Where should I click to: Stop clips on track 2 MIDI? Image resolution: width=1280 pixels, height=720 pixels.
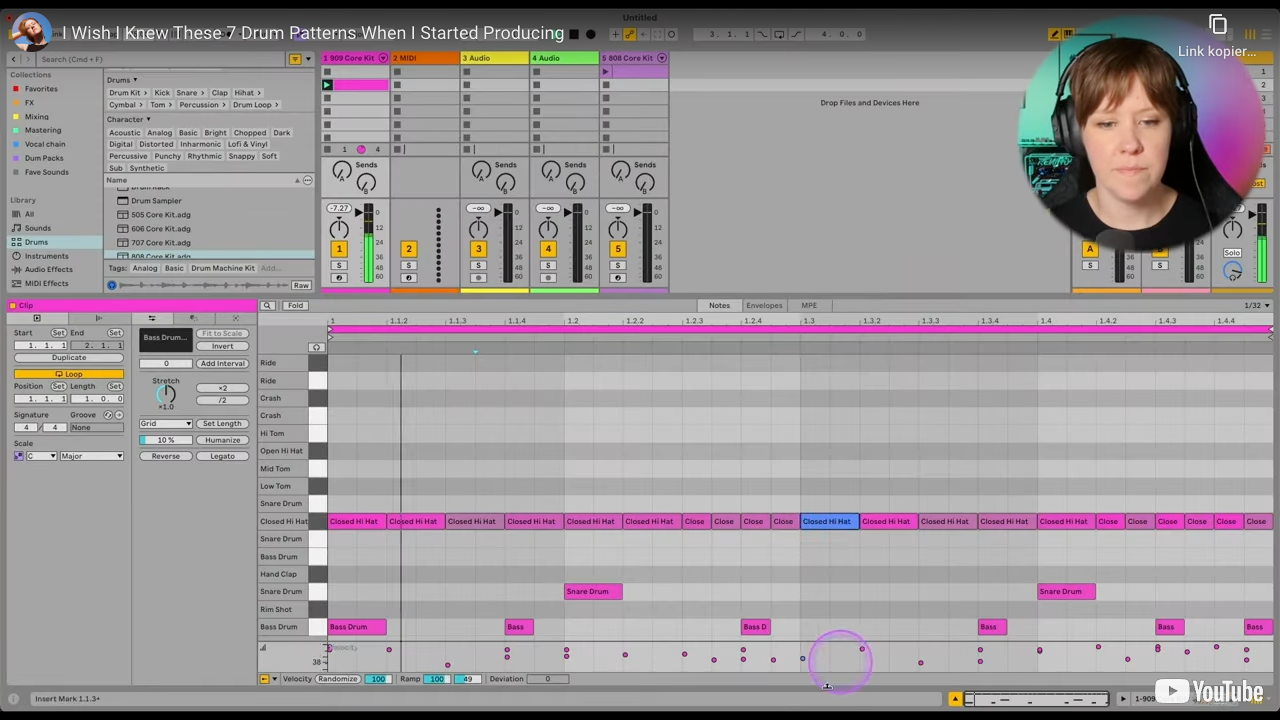click(x=397, y=149)
